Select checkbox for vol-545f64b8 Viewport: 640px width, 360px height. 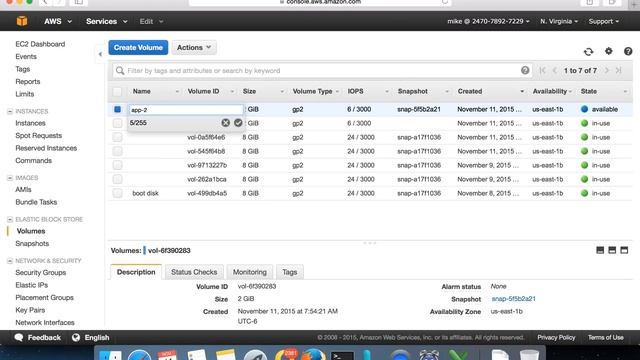[117, 151]
